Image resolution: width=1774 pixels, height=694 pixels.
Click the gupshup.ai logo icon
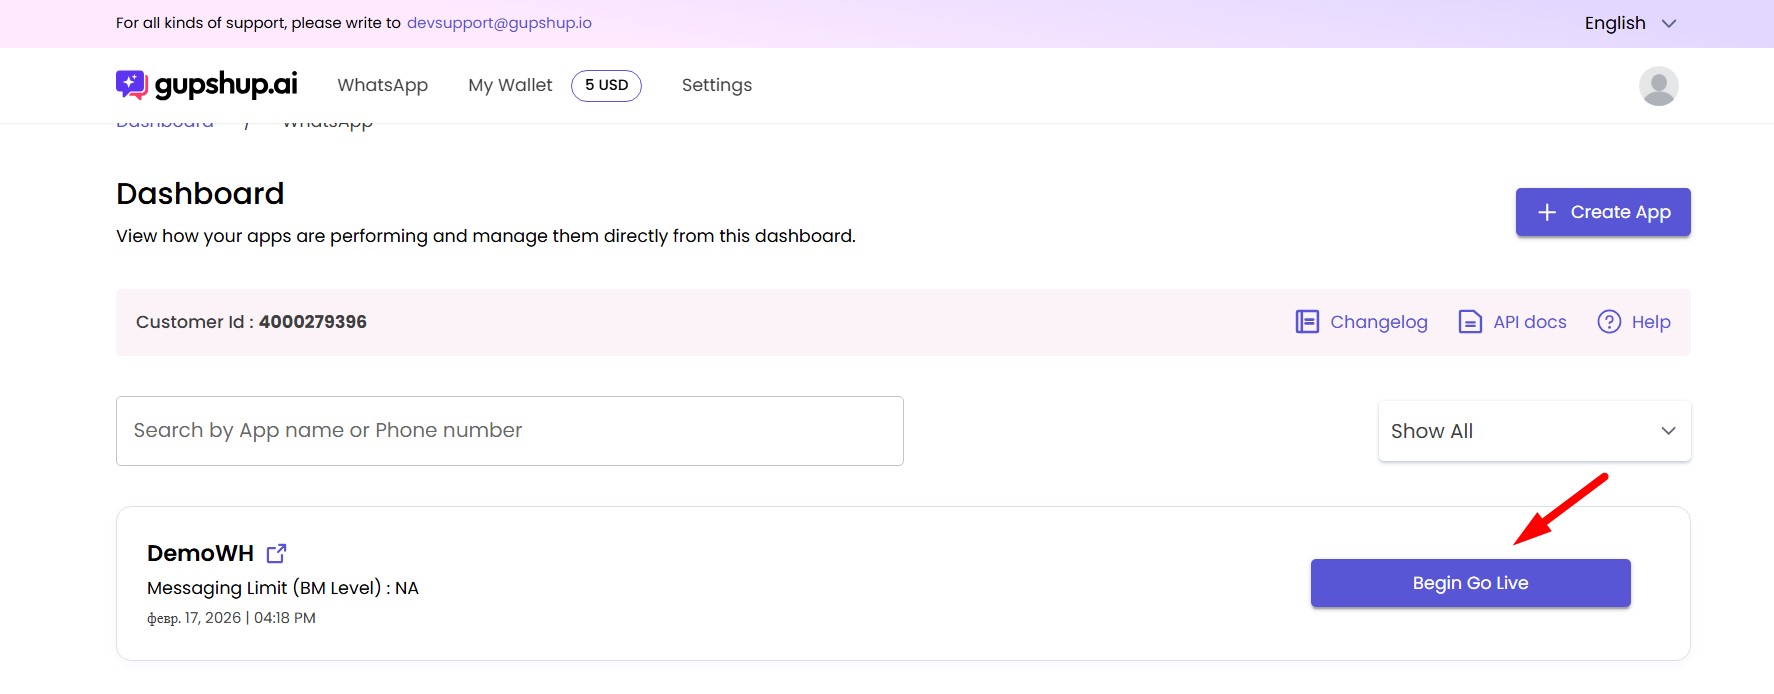click(131, 85)
